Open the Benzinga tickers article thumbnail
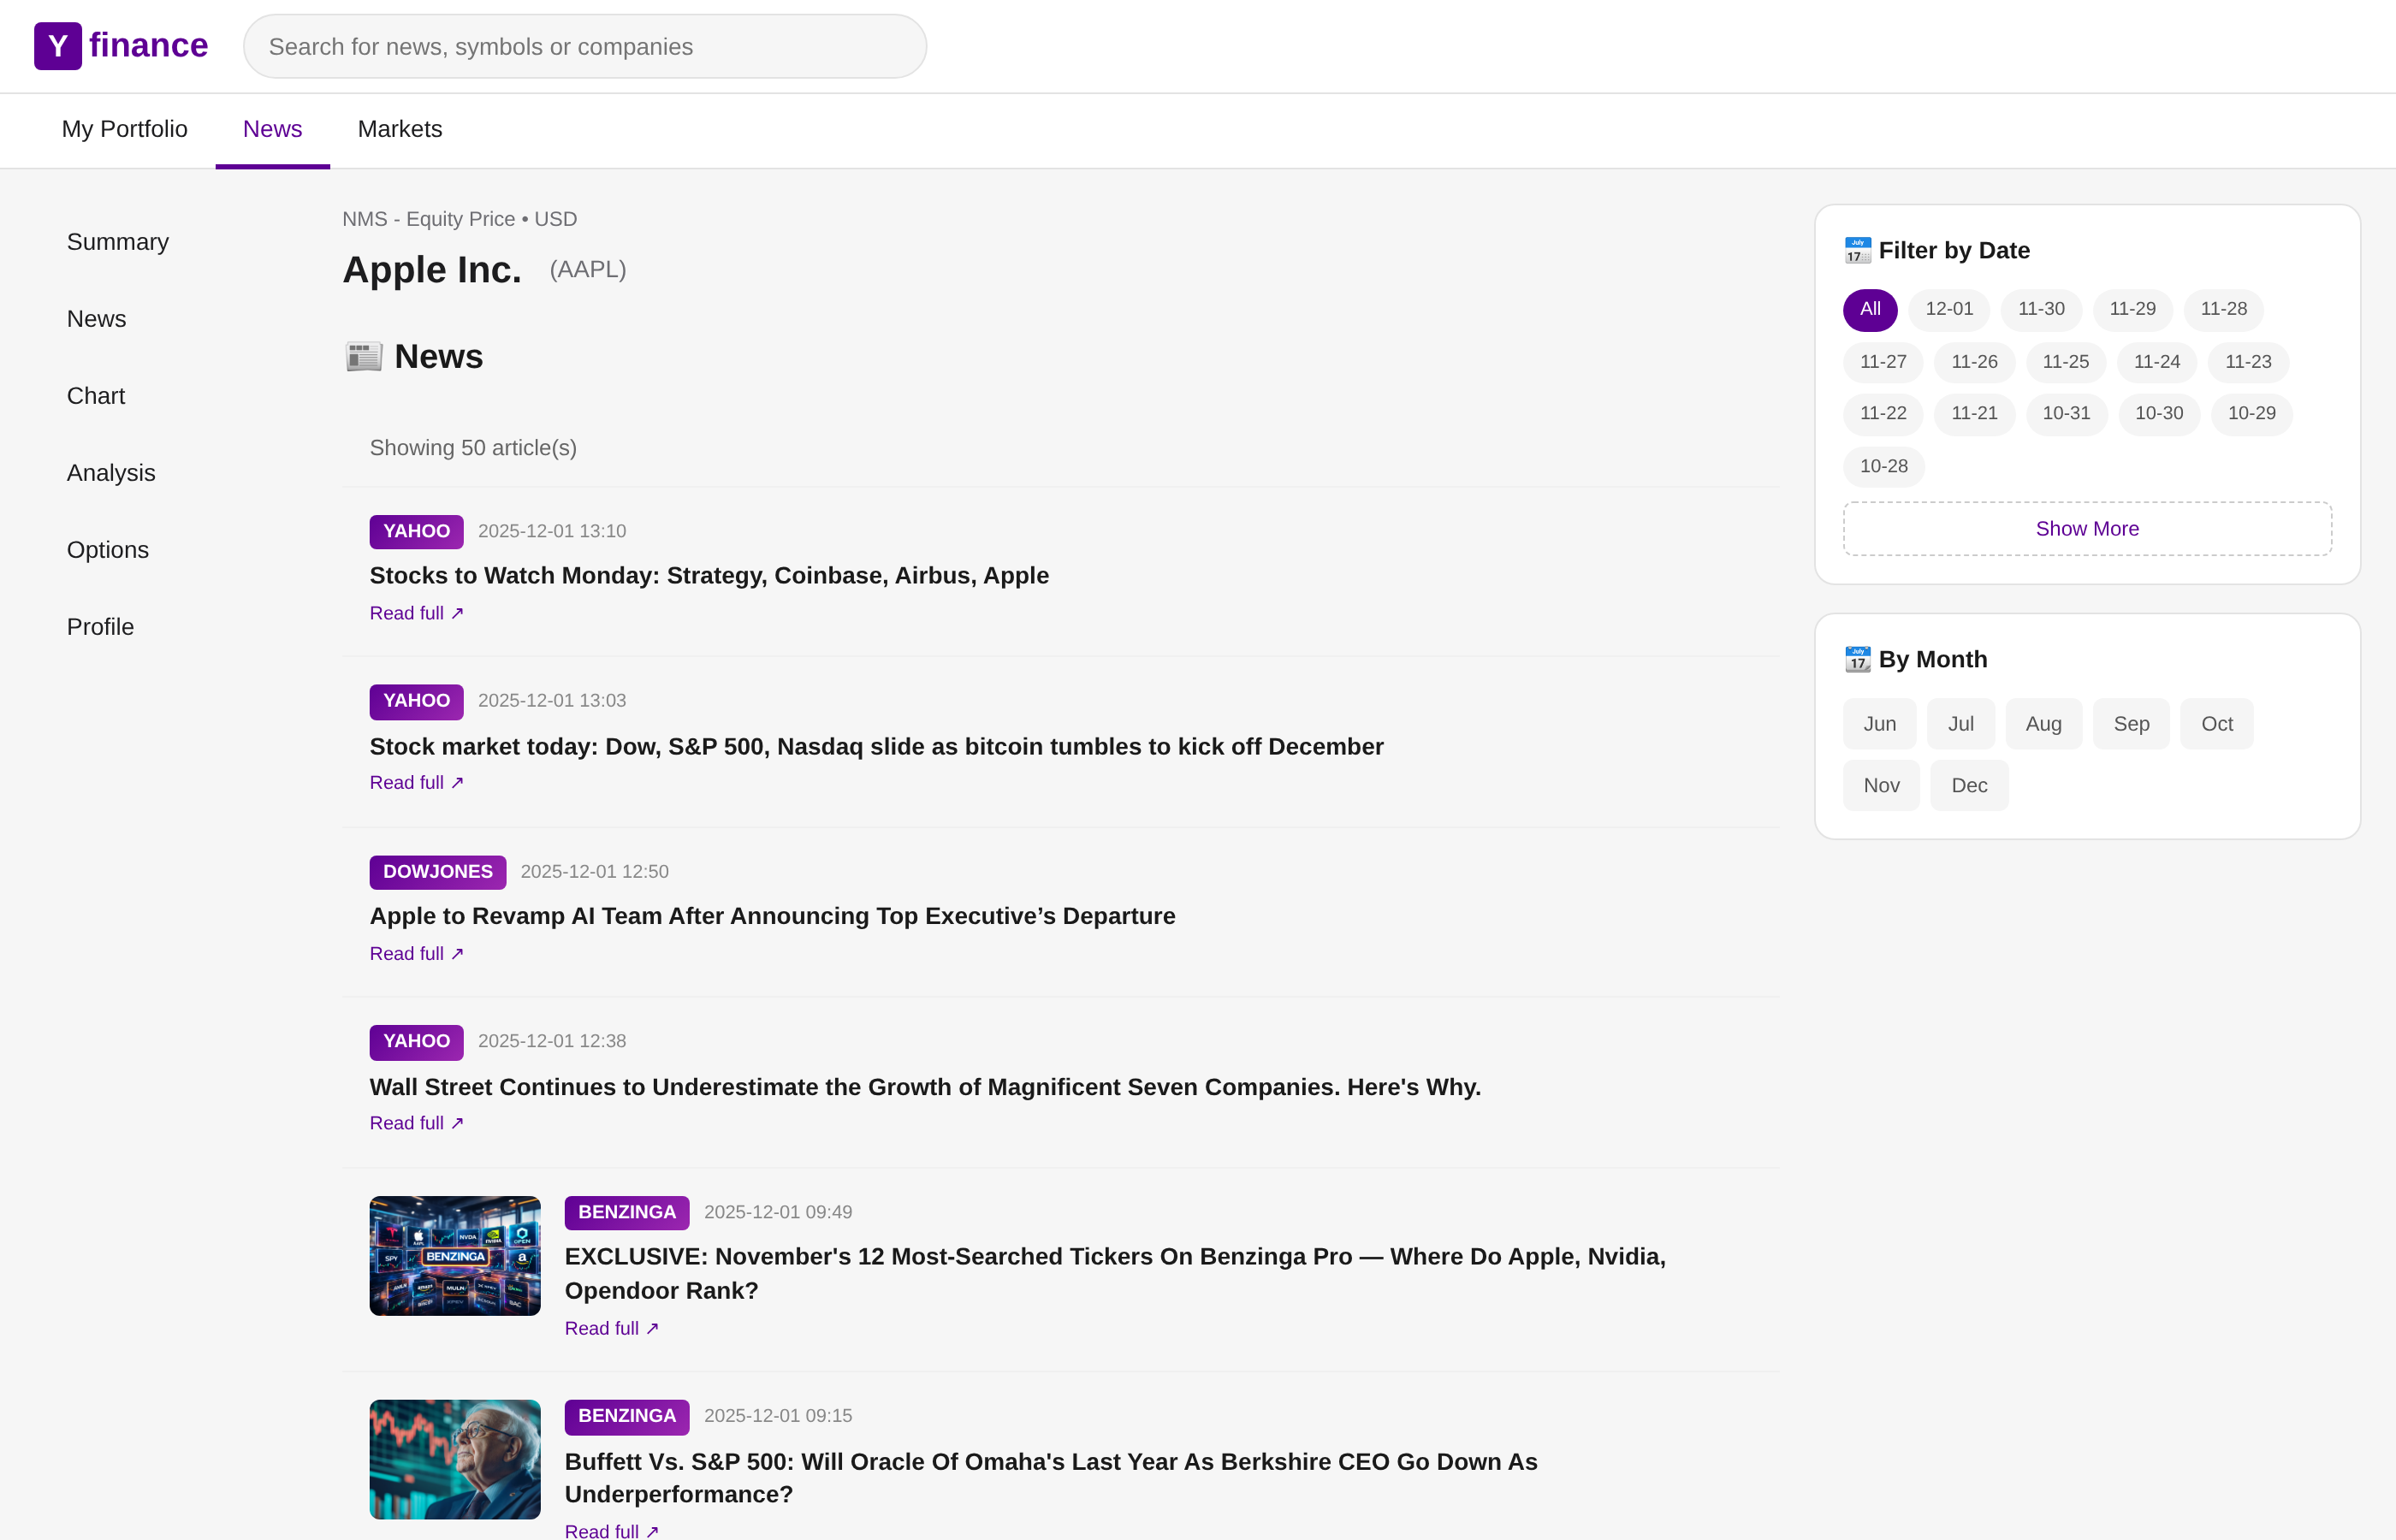This screenshot has height=1540, width=2396. pos(455,1256)
